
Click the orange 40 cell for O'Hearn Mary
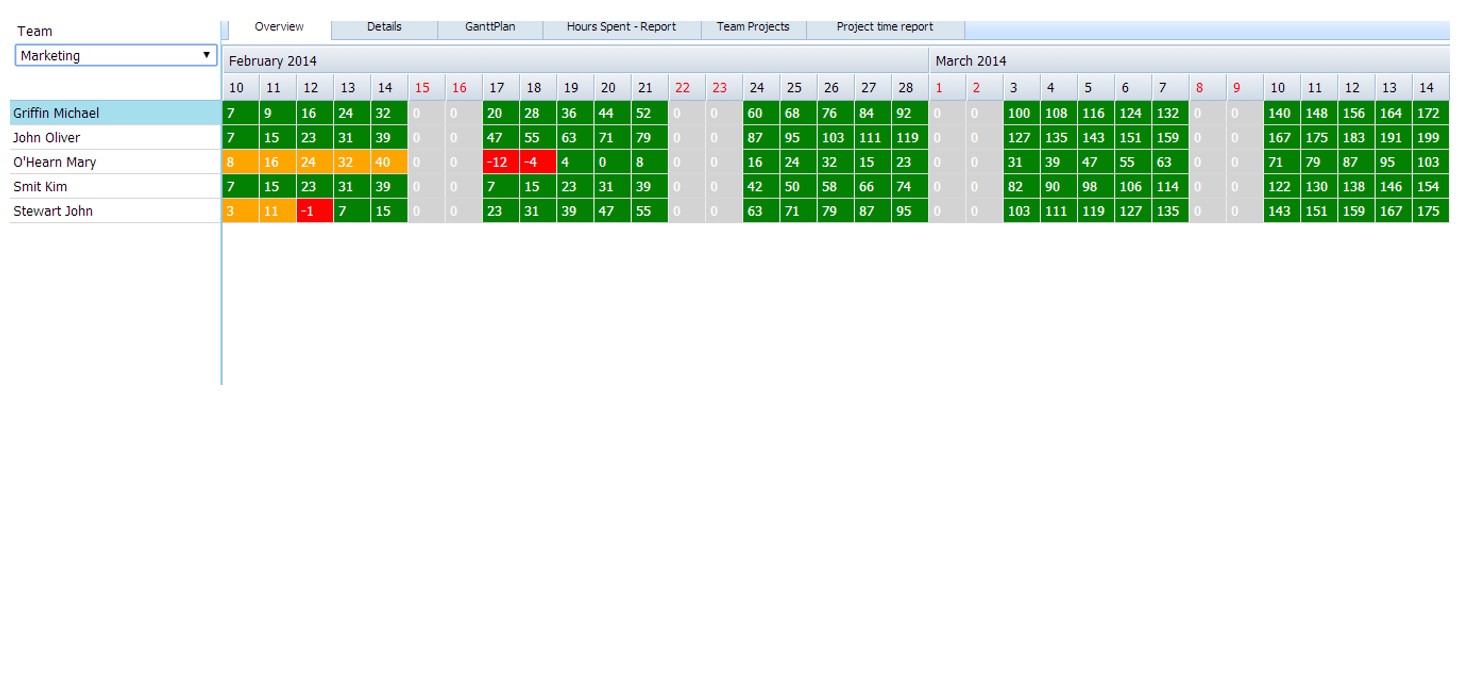click(x=389, y=162)
